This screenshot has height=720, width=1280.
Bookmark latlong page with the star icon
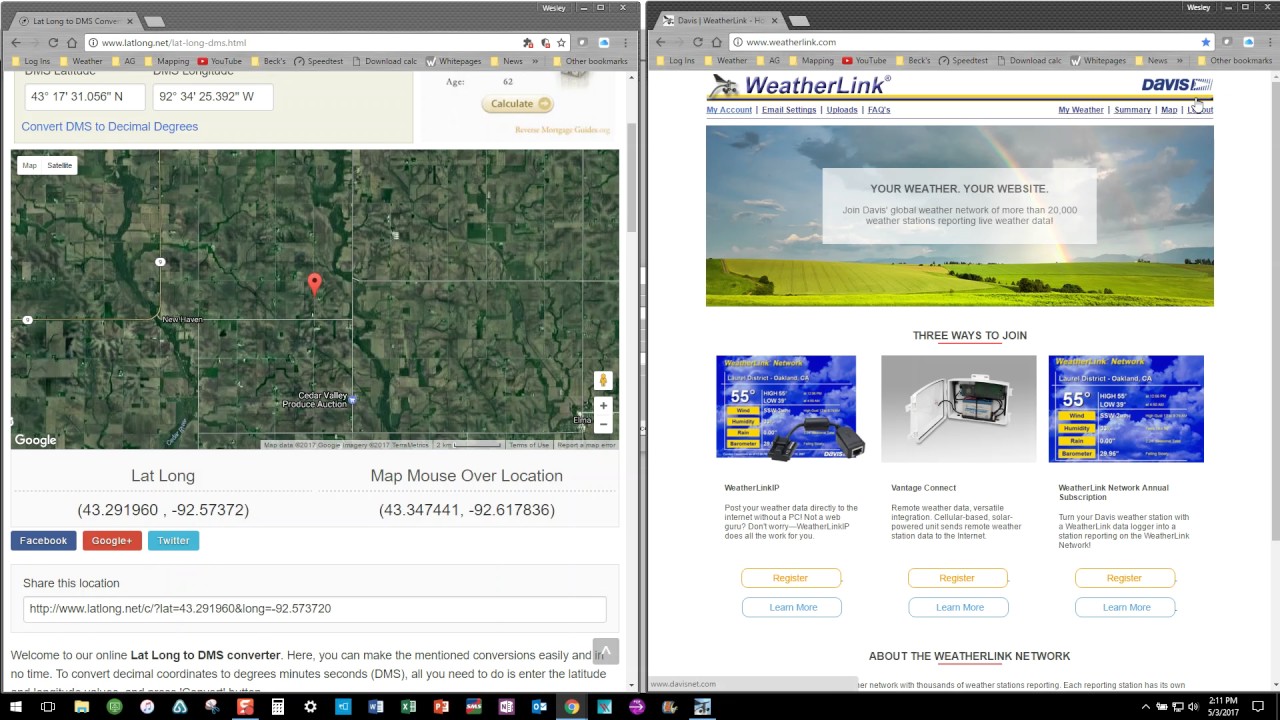point(562,43)
